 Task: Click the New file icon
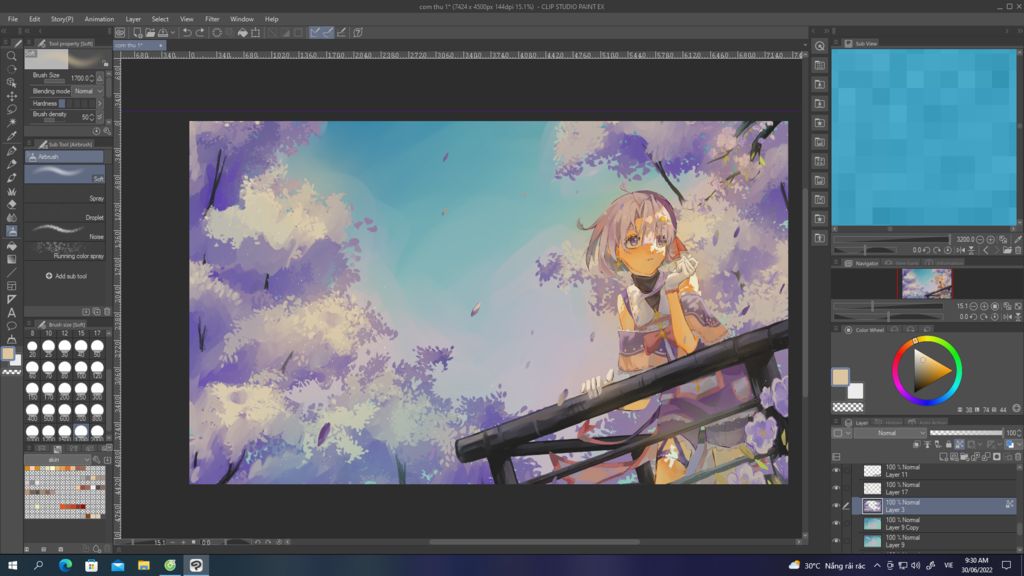pyautogui.click(x=137, y=32)
